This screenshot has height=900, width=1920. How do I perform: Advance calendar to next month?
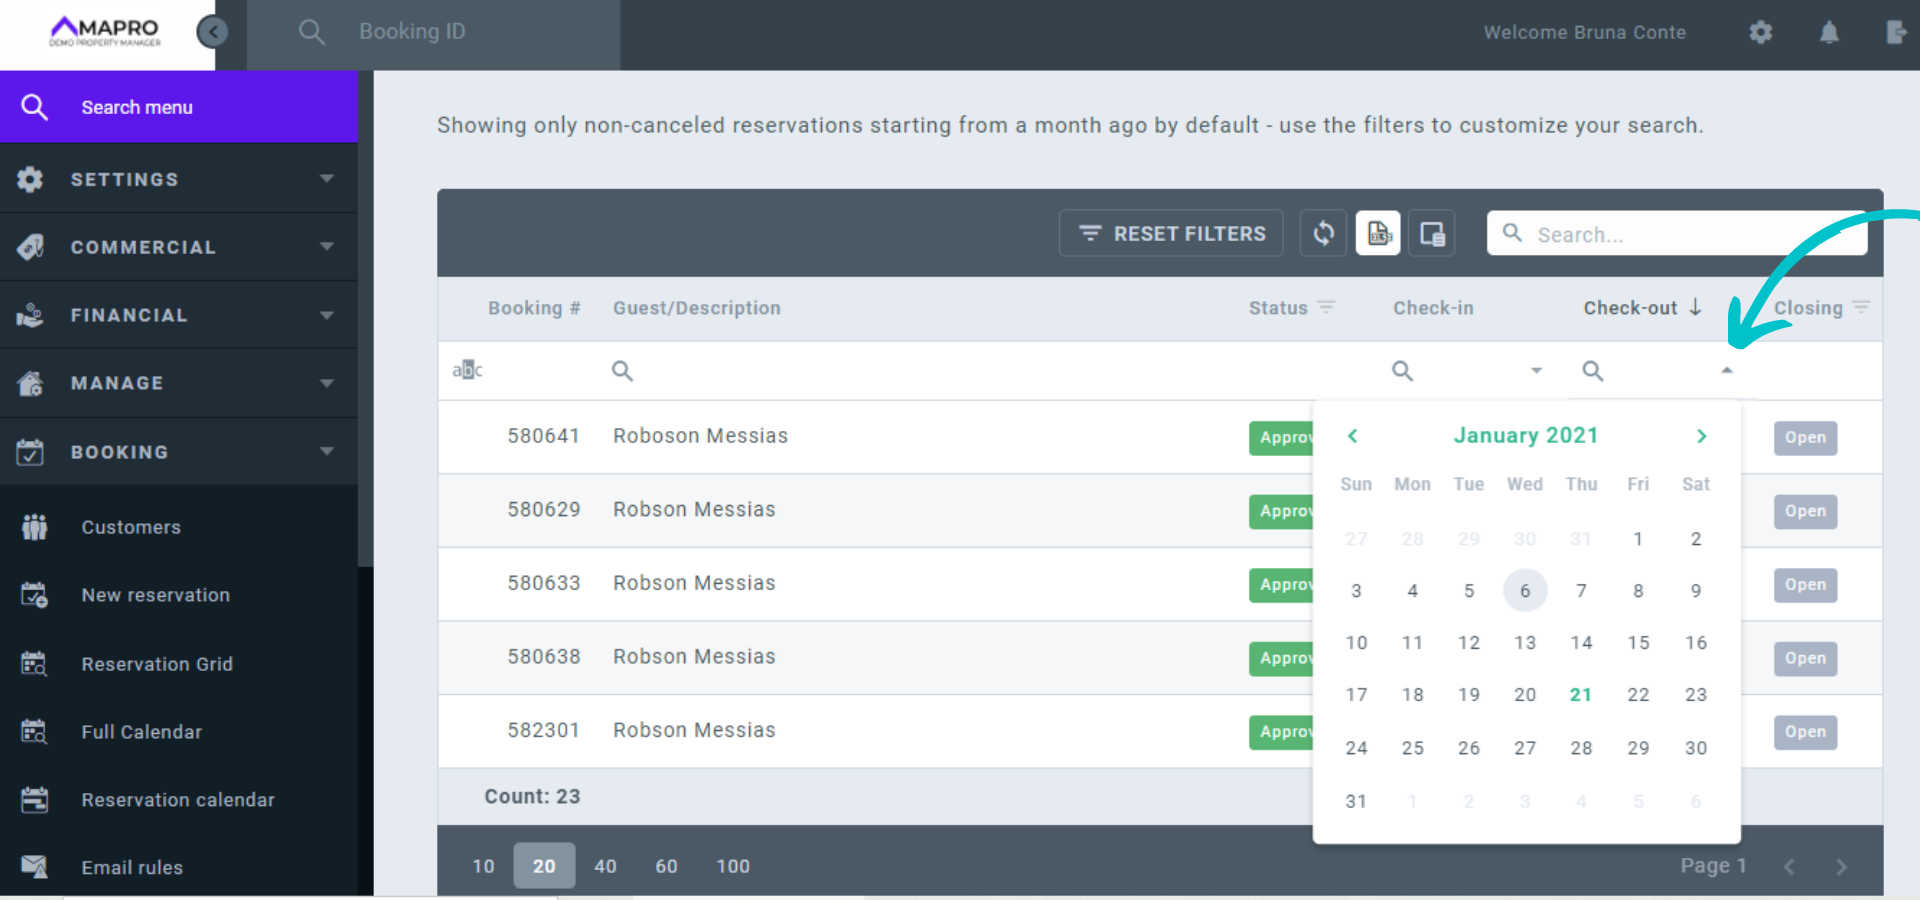point(1701,436)
